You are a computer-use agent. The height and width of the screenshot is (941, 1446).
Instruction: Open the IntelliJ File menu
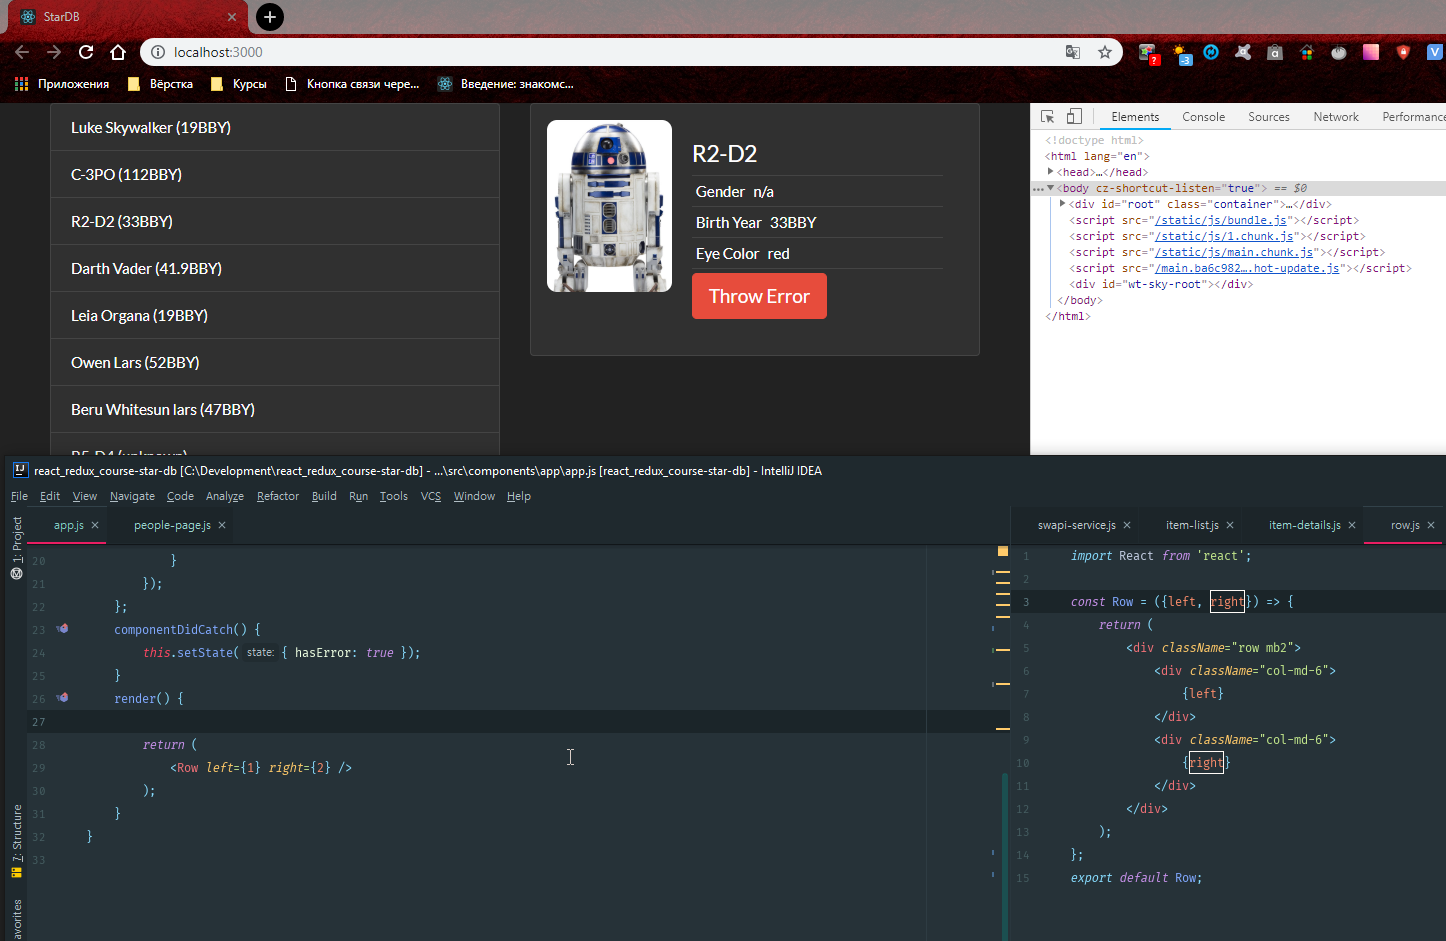point(19,496)
